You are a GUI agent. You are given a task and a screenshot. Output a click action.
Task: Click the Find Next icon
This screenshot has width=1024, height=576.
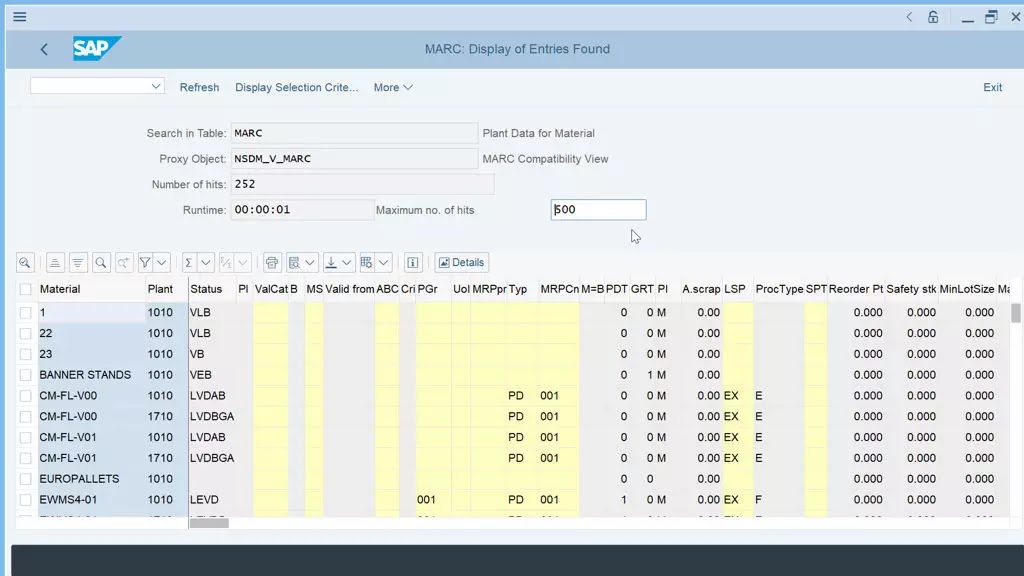tap(123, 263)
